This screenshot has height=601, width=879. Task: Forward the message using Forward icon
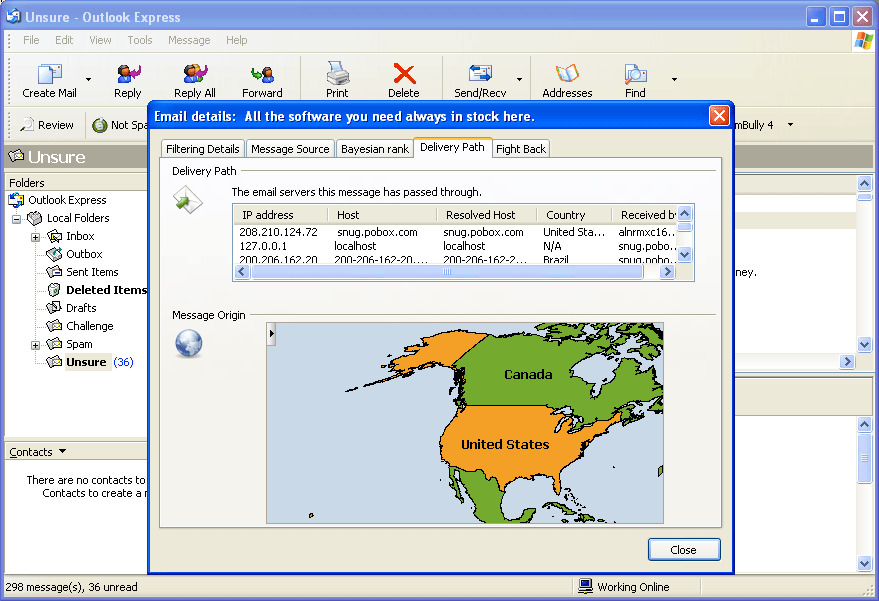pyautogui.click(x=262, y=75)
